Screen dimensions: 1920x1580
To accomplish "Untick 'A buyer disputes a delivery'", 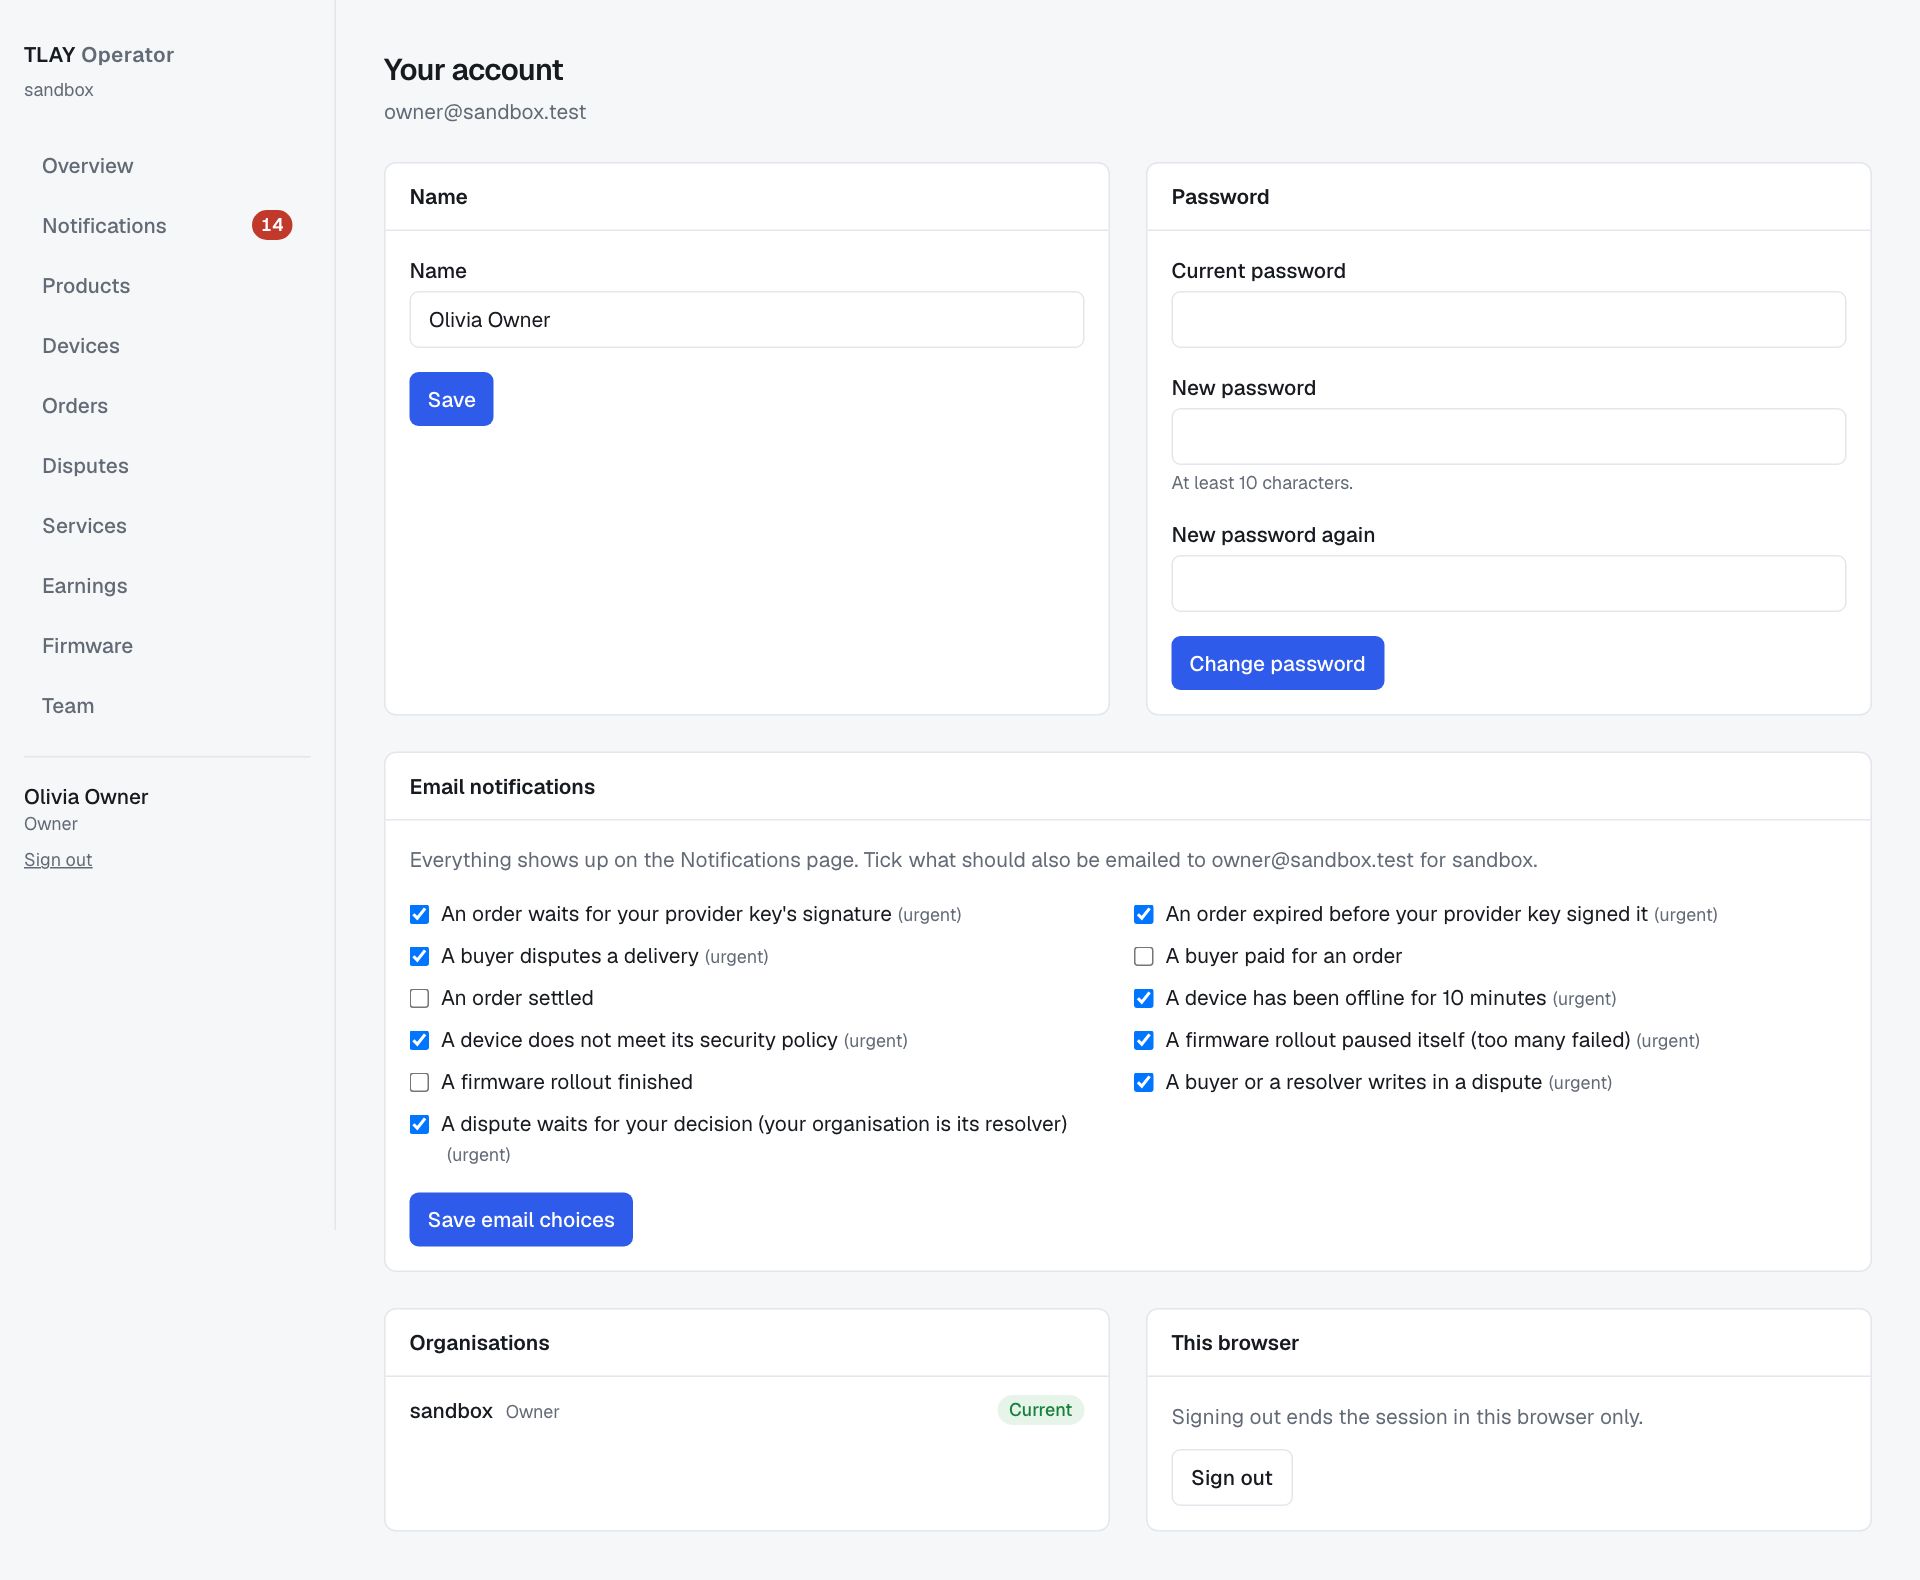I will pos(420,957).
